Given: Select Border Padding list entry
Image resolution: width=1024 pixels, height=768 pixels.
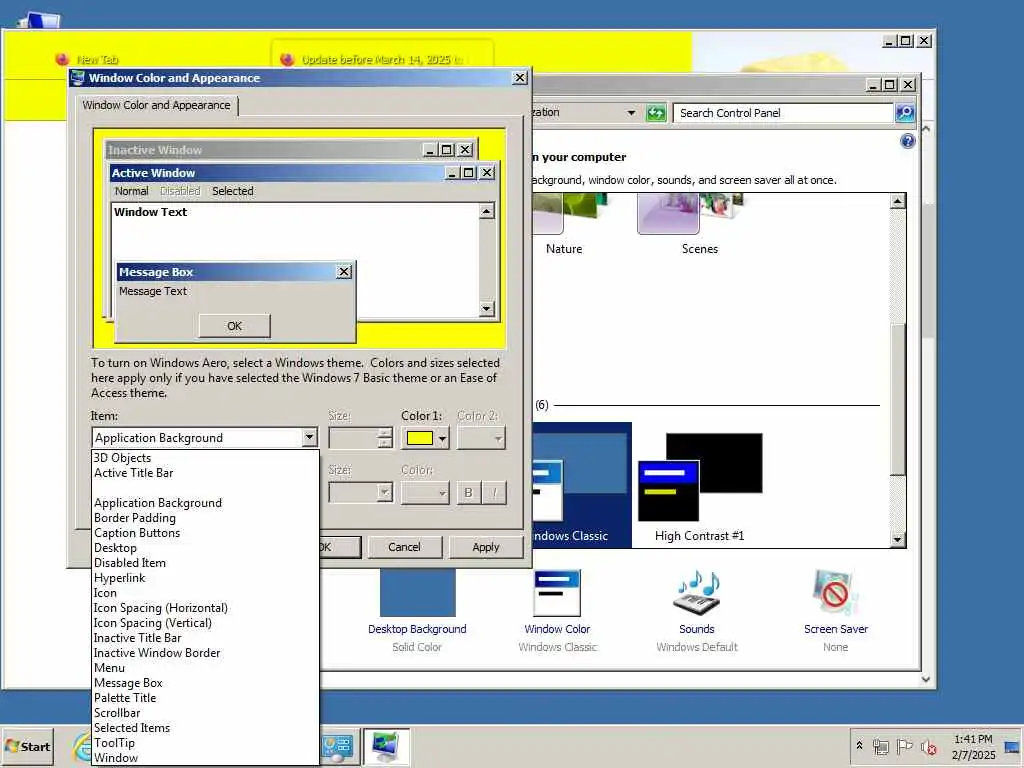Looking at the screenshot, I should click(205, 518).
